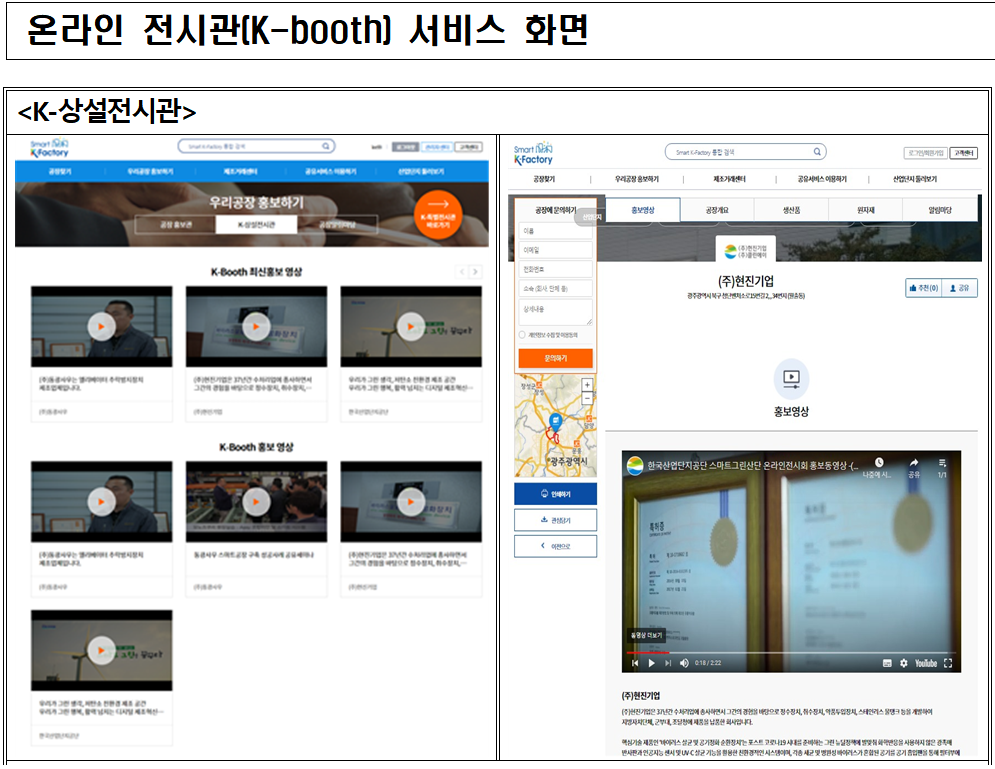Submit the inquiry with the 문의하기 button

pyautogui.click(x=558, y=356)
